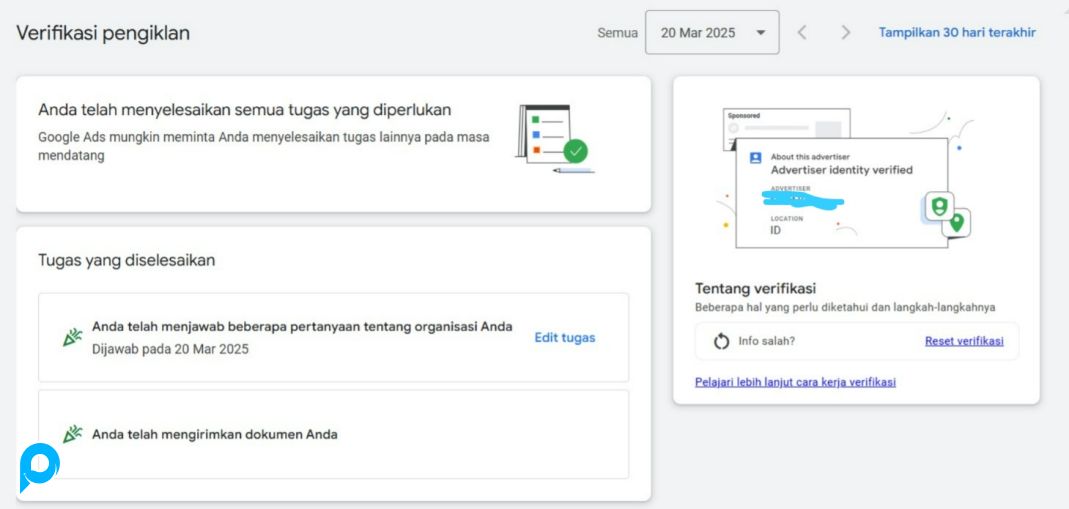Click the blue chat bubble logo at bottom-left
This screenshot has height=509, width=1069.
pos(39,467)
